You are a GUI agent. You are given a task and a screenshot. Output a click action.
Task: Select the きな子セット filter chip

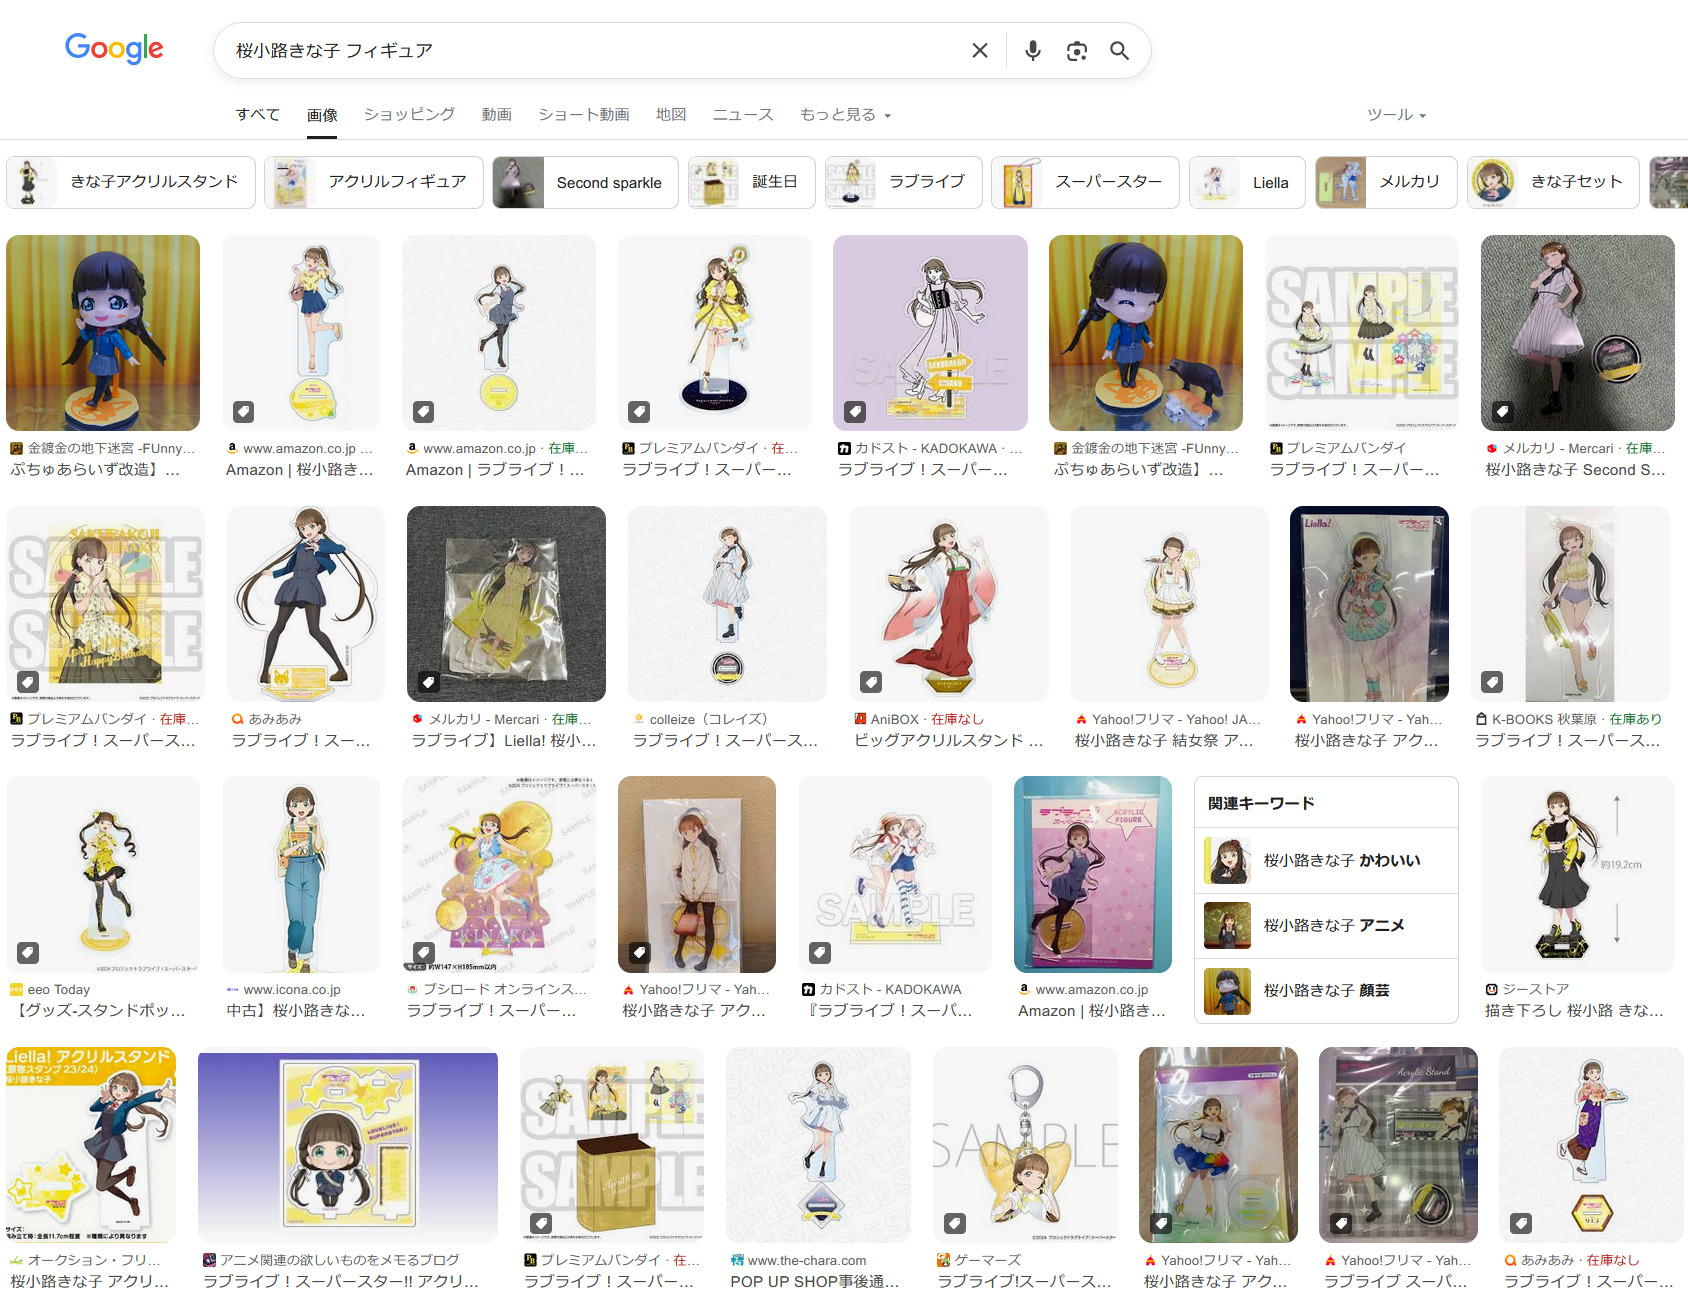tap(1553, 182)
